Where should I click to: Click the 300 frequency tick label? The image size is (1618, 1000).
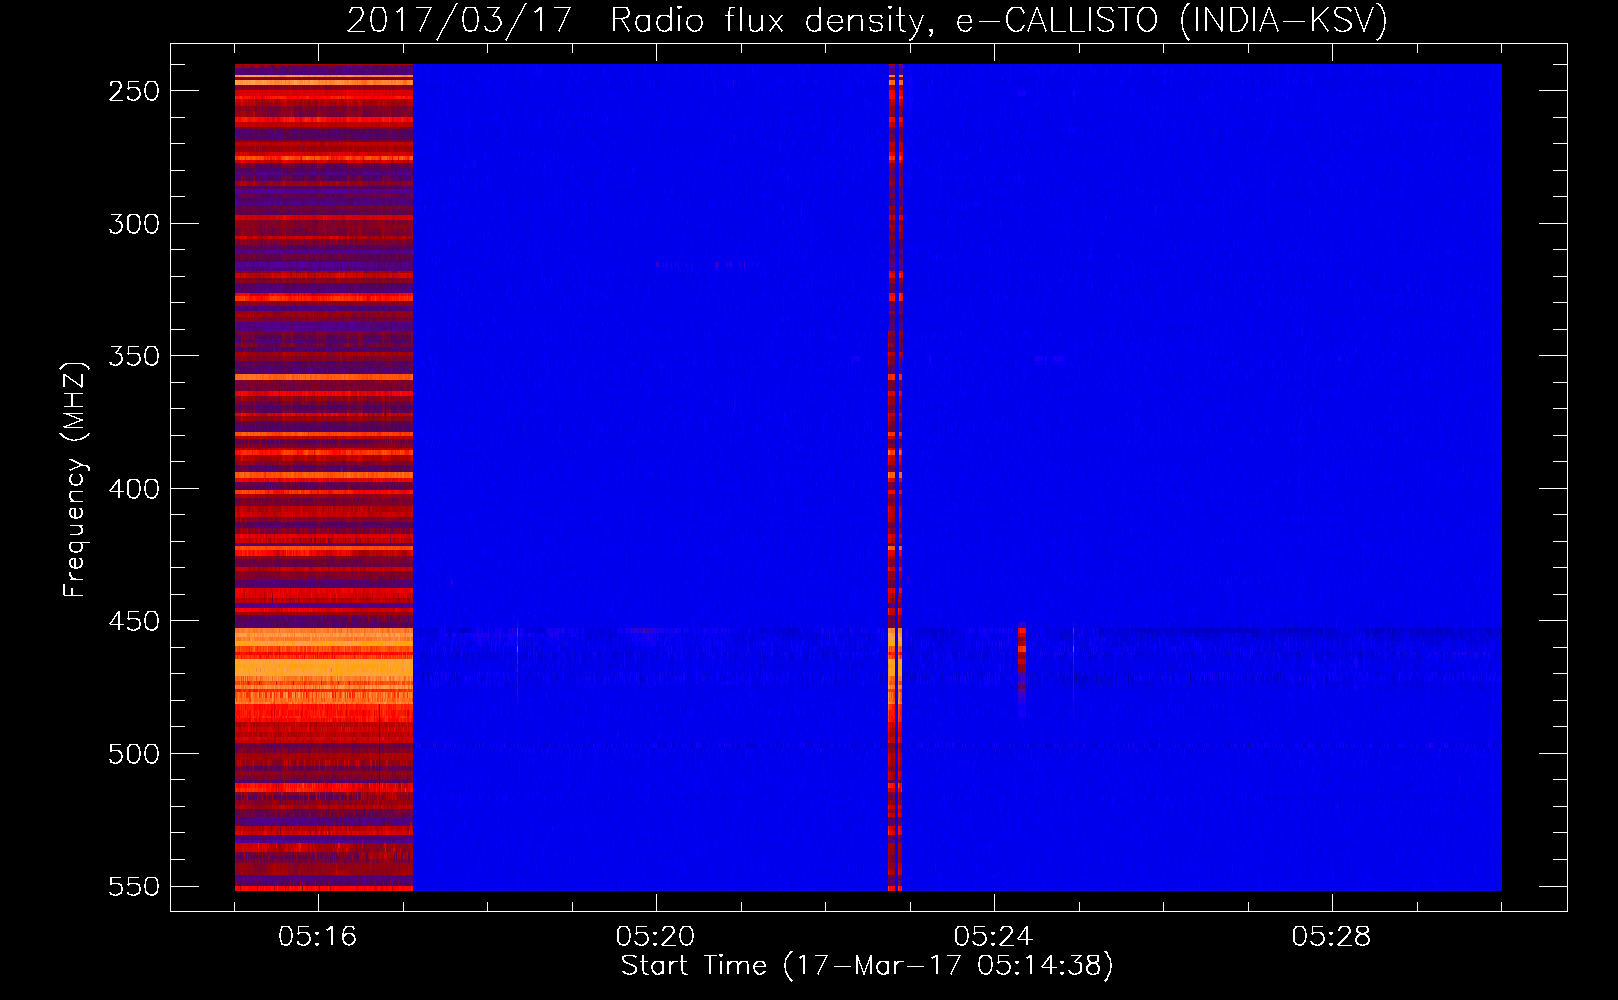[134, 224]
